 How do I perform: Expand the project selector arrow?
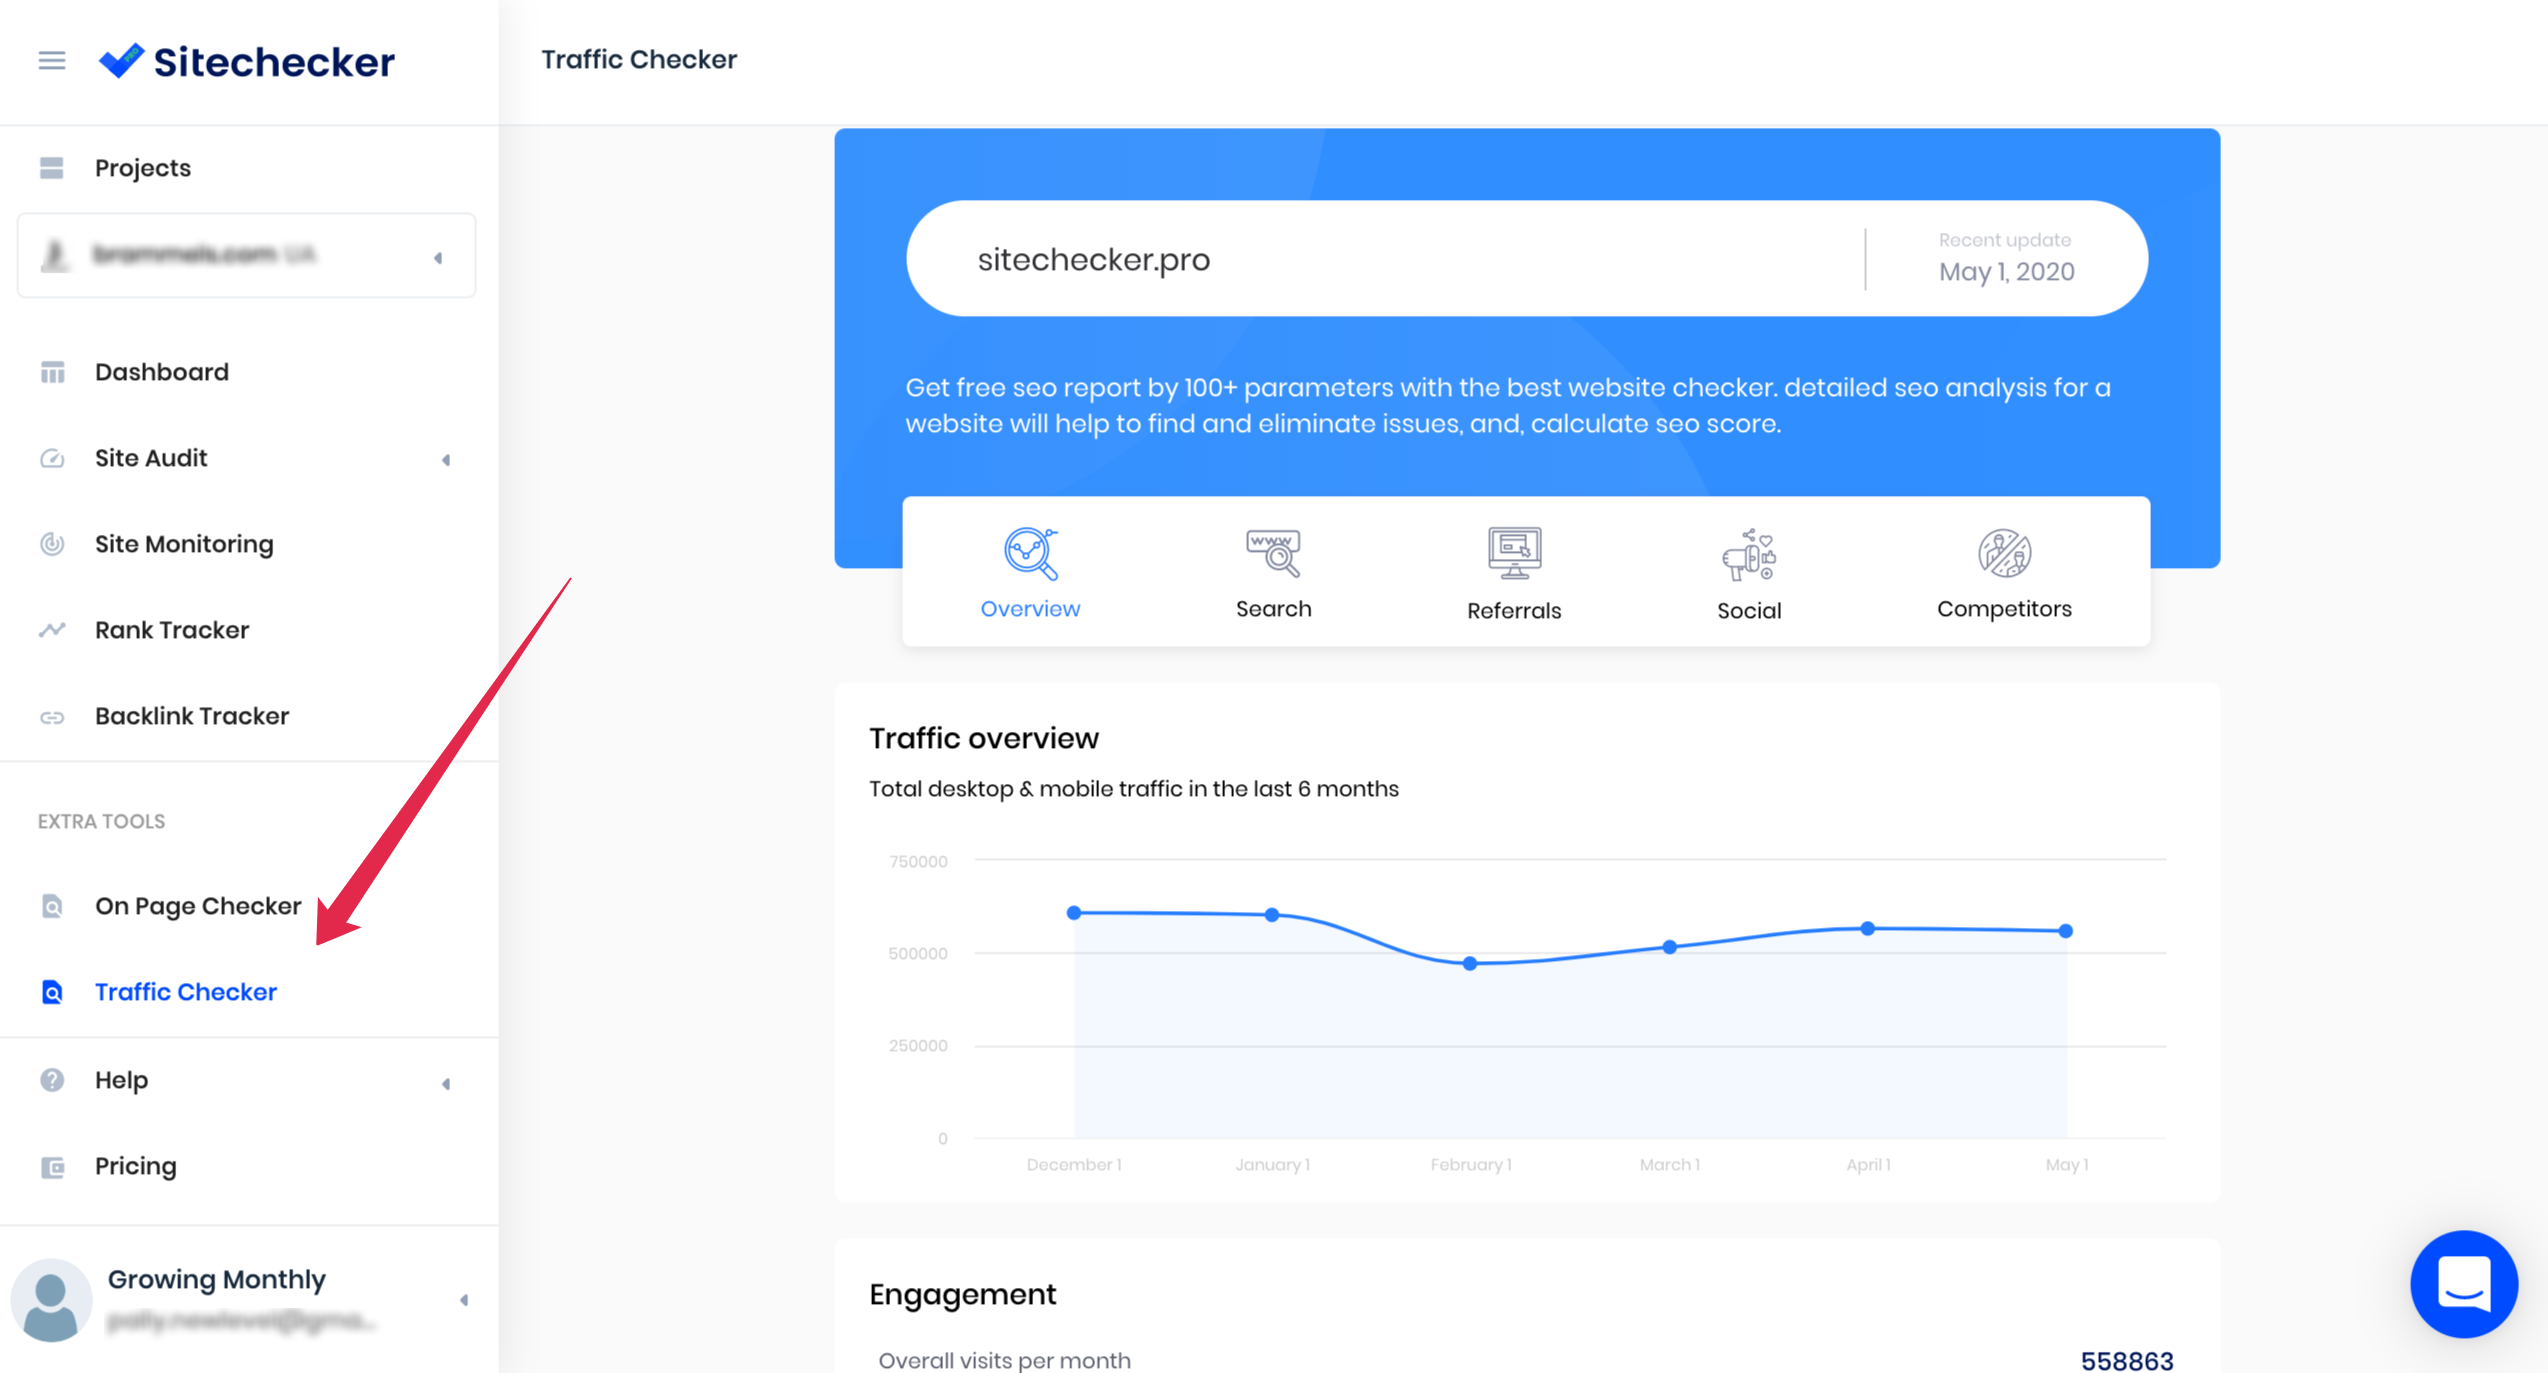click(438, 258)
